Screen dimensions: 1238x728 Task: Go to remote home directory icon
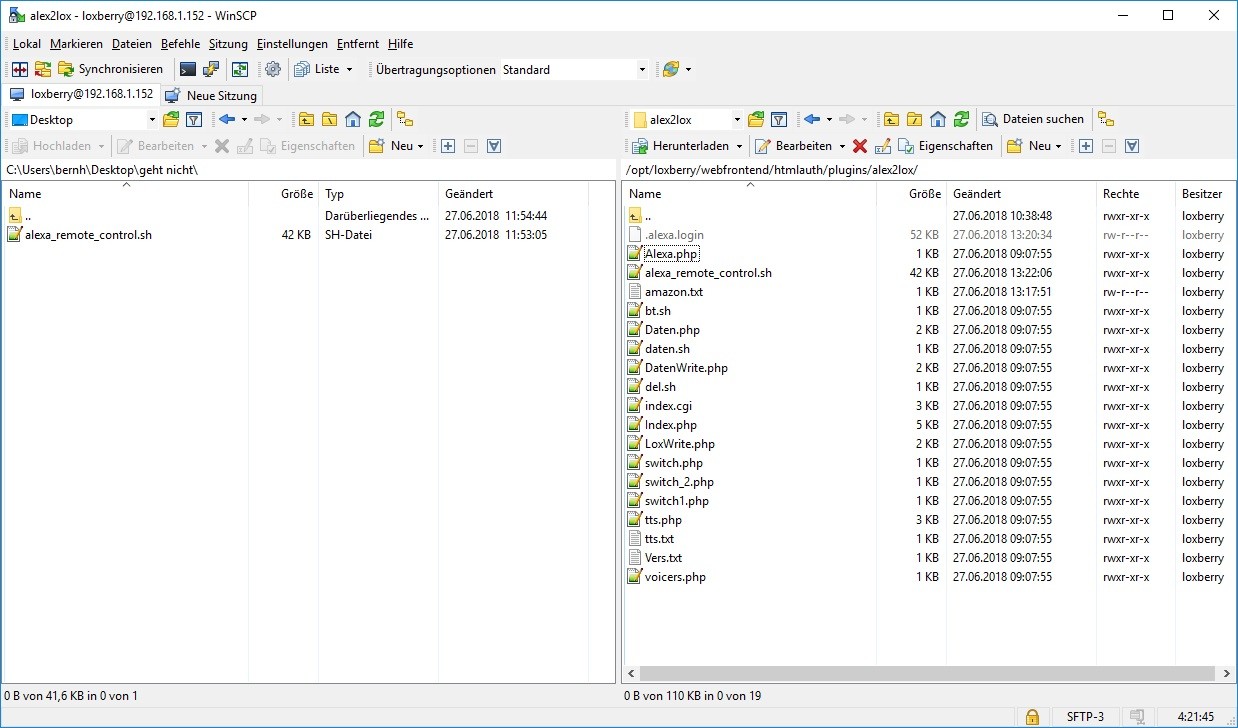coord(938,119)
